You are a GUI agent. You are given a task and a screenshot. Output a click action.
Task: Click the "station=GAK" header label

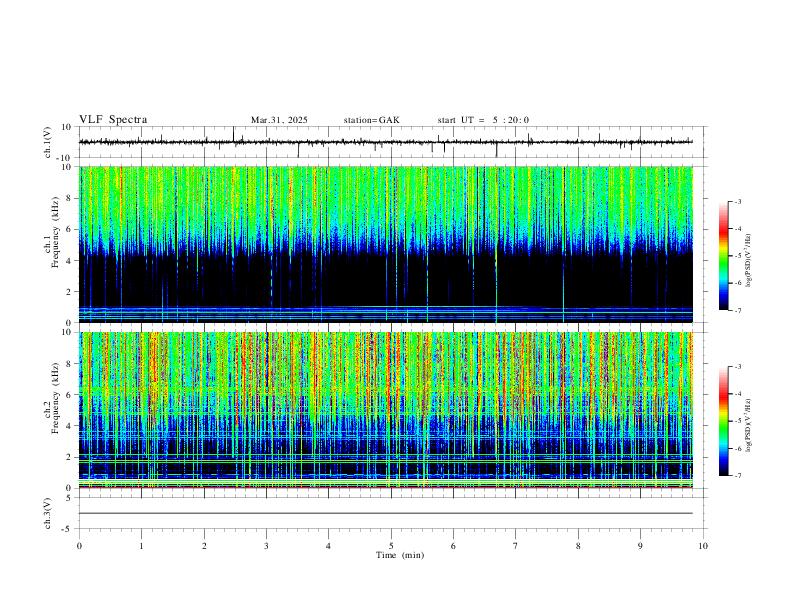(x=371, y=120)
